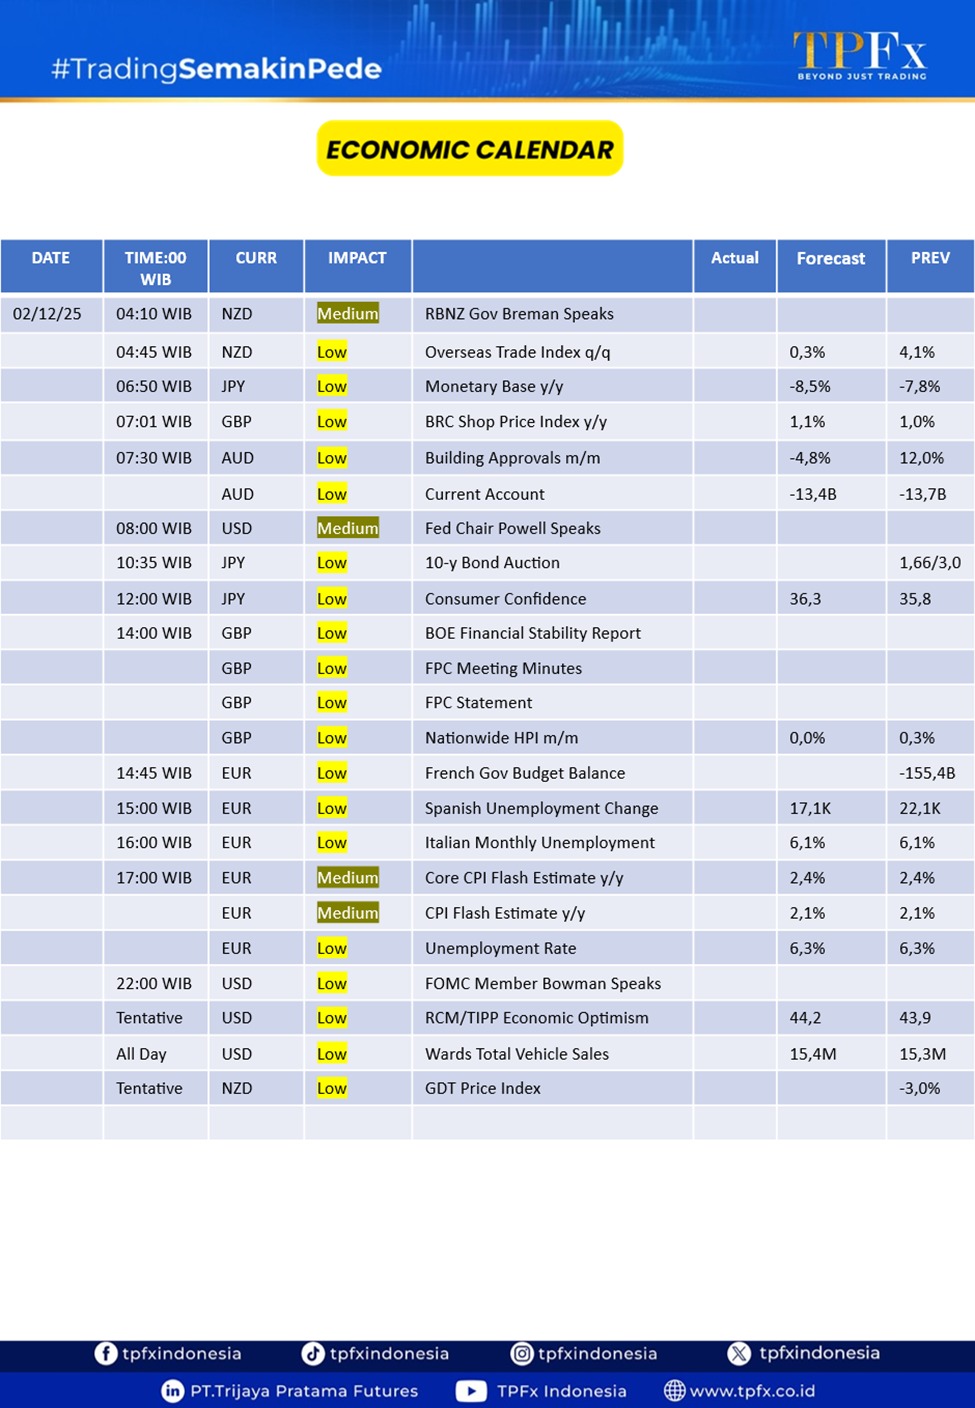Click the 02/12/25 date cell

point(47,314)
